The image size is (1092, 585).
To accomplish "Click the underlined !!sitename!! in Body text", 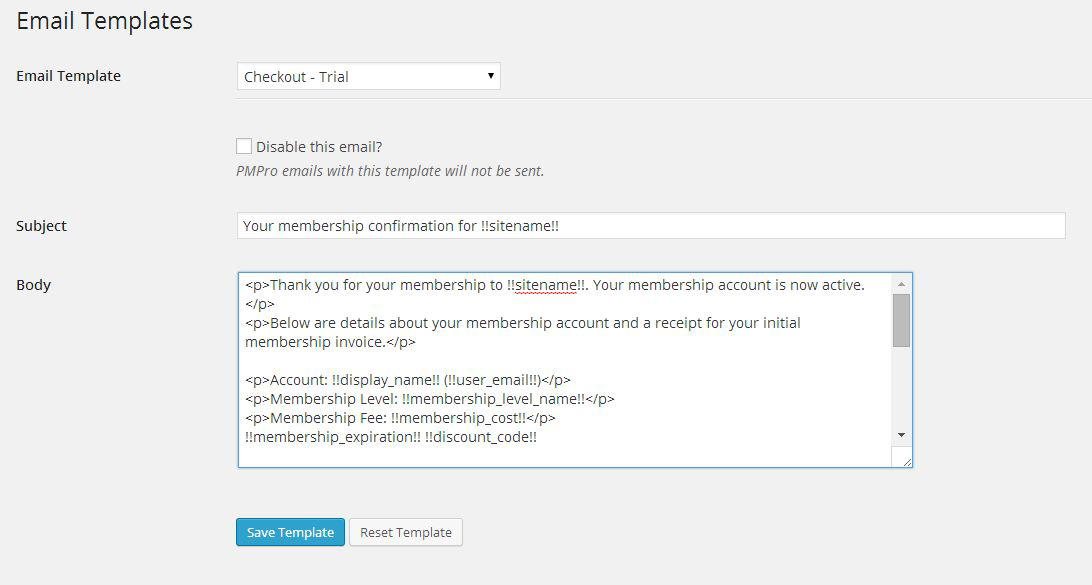I will [546, 285].
